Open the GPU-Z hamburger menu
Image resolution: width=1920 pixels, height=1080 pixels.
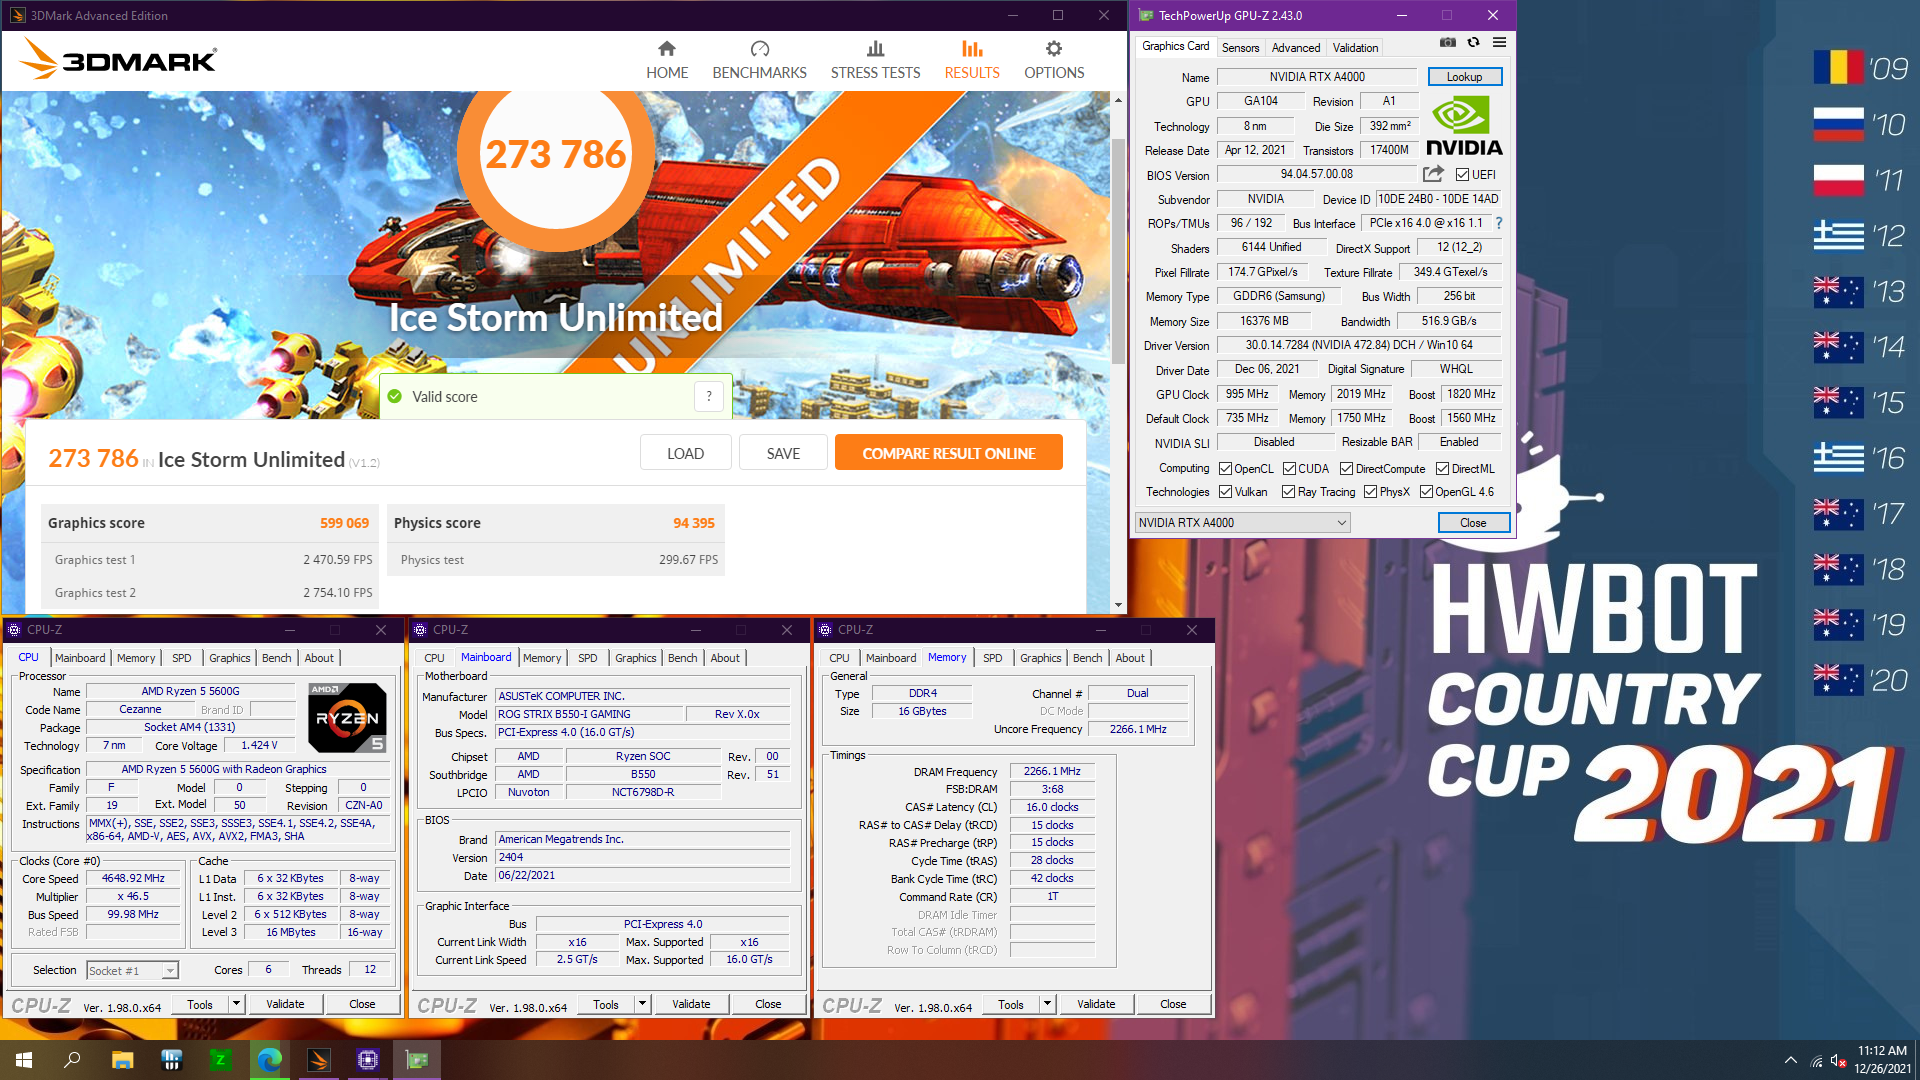(x=1499, y=42)
